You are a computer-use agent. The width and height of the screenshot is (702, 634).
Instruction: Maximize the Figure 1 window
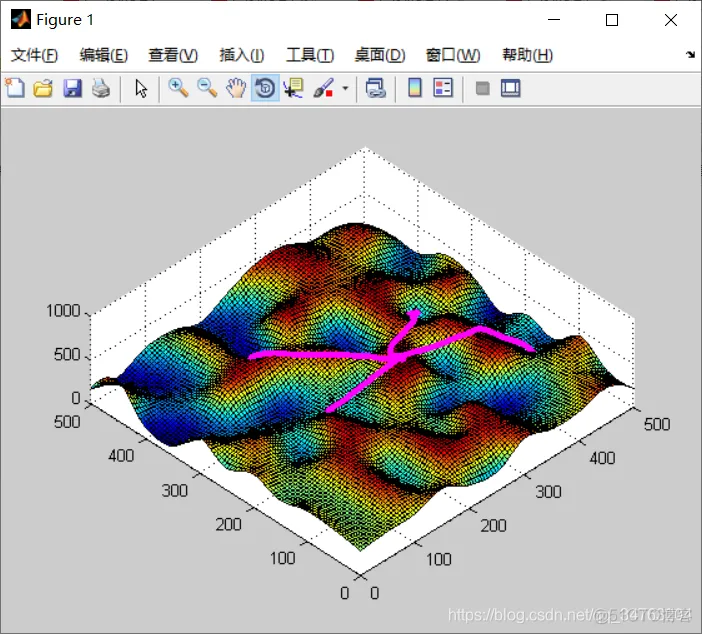[x=612, y=20]
